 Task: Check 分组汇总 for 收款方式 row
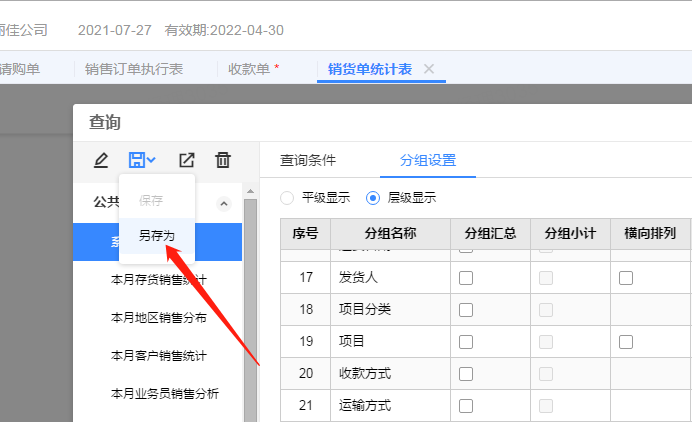point(466,374)
